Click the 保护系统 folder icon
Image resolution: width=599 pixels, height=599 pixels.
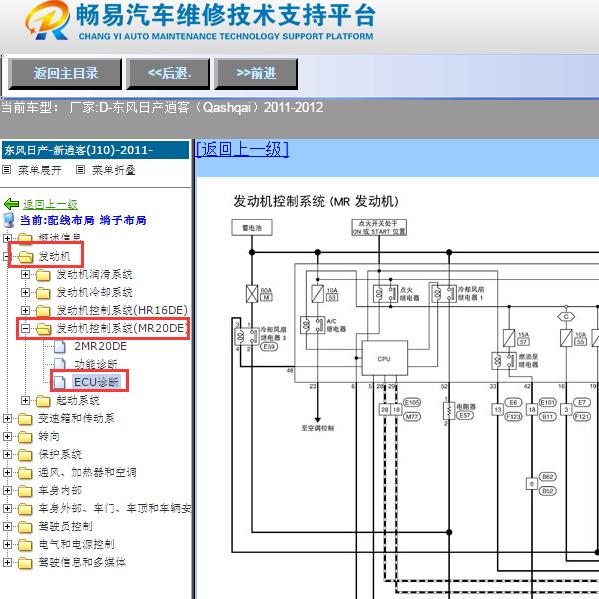[x=25, y=455]
